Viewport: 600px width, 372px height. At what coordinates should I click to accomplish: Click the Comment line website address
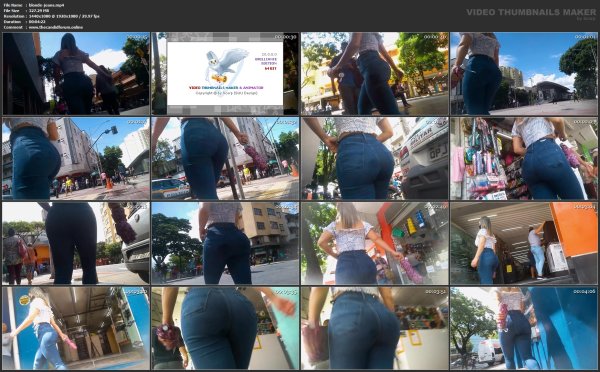[55, 27]
